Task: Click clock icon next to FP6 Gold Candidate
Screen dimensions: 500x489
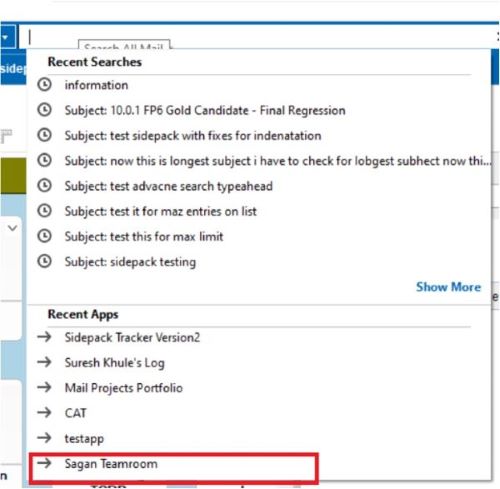Action: click(44, 110)
